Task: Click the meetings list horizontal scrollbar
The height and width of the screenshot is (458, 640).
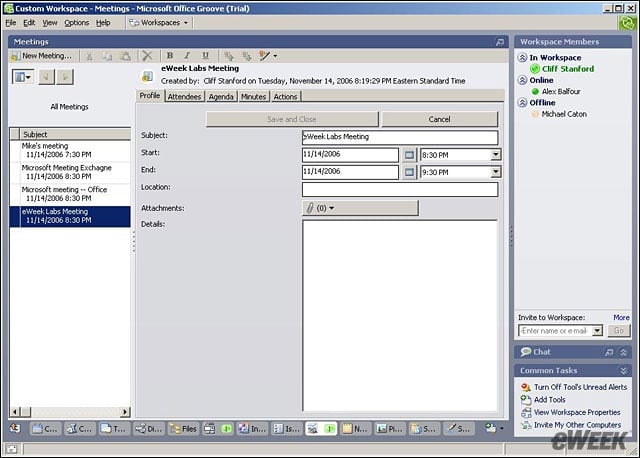Action: click(x=70, y=412)
